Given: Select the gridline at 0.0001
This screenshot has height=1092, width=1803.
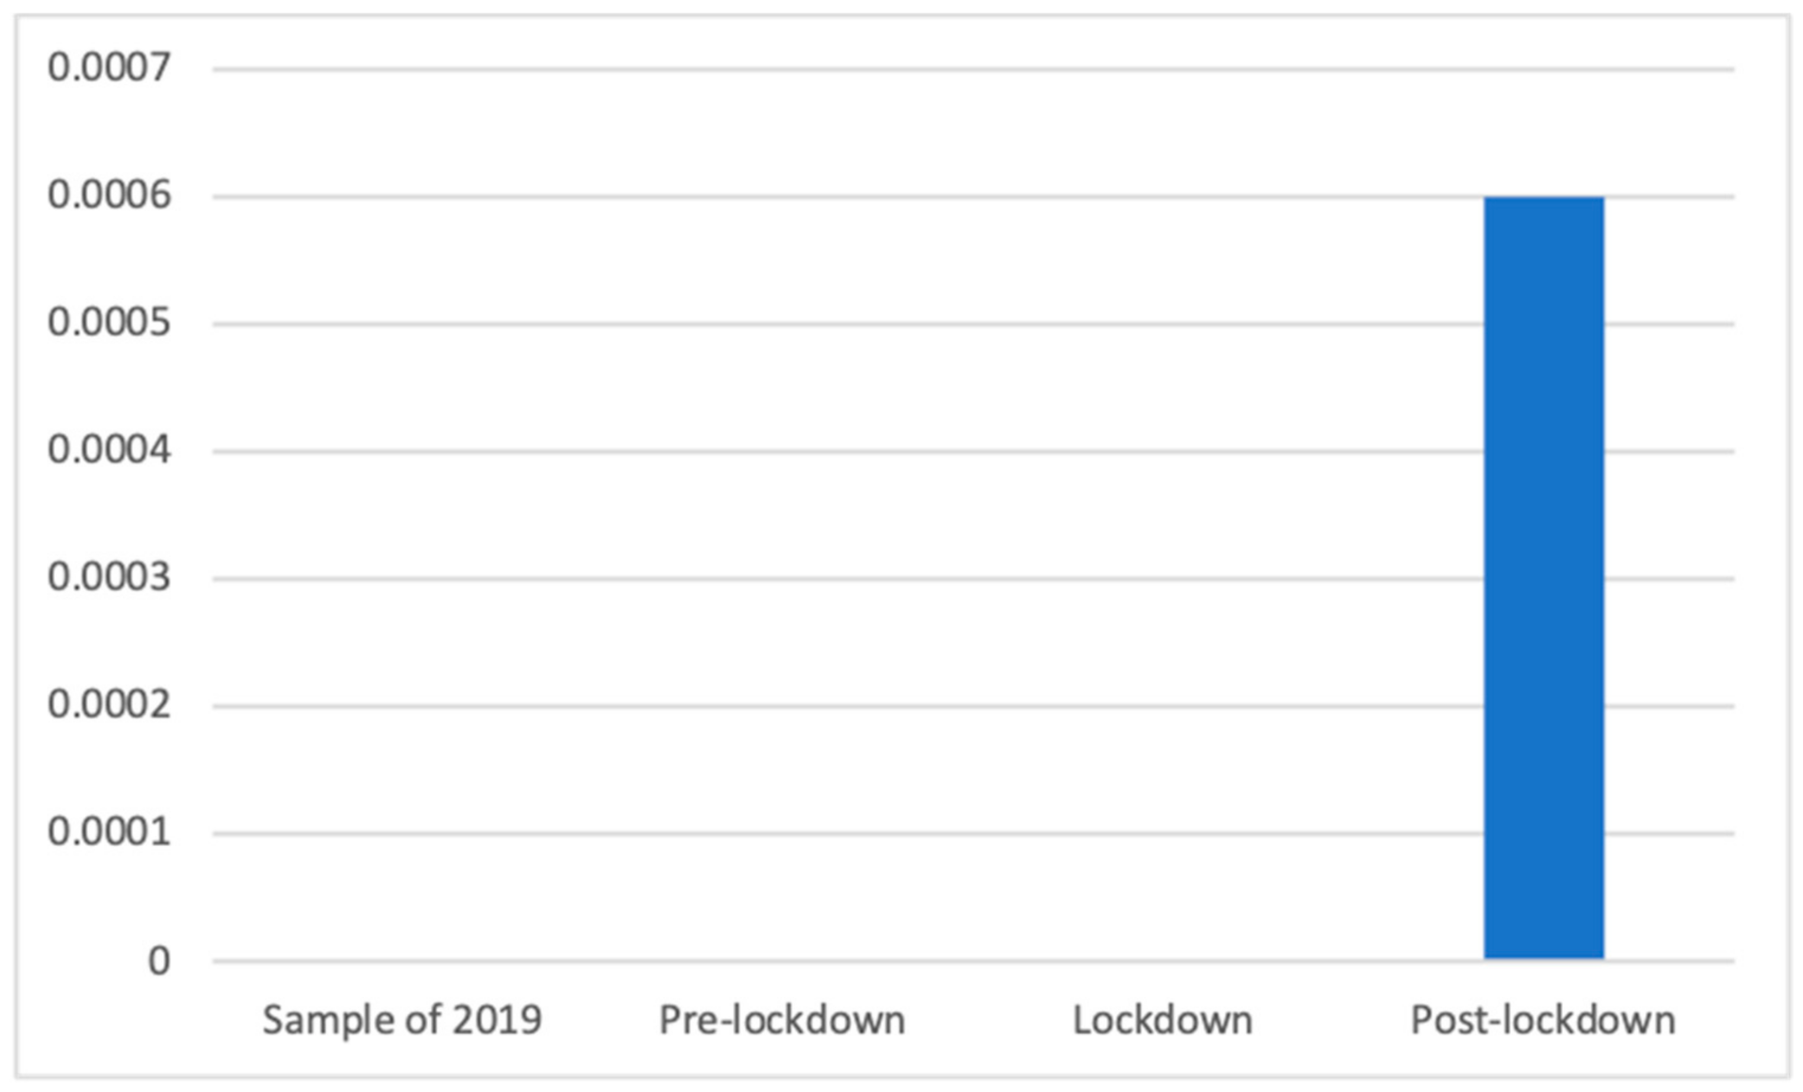Looking at the screenshot, I should point(973,833).
